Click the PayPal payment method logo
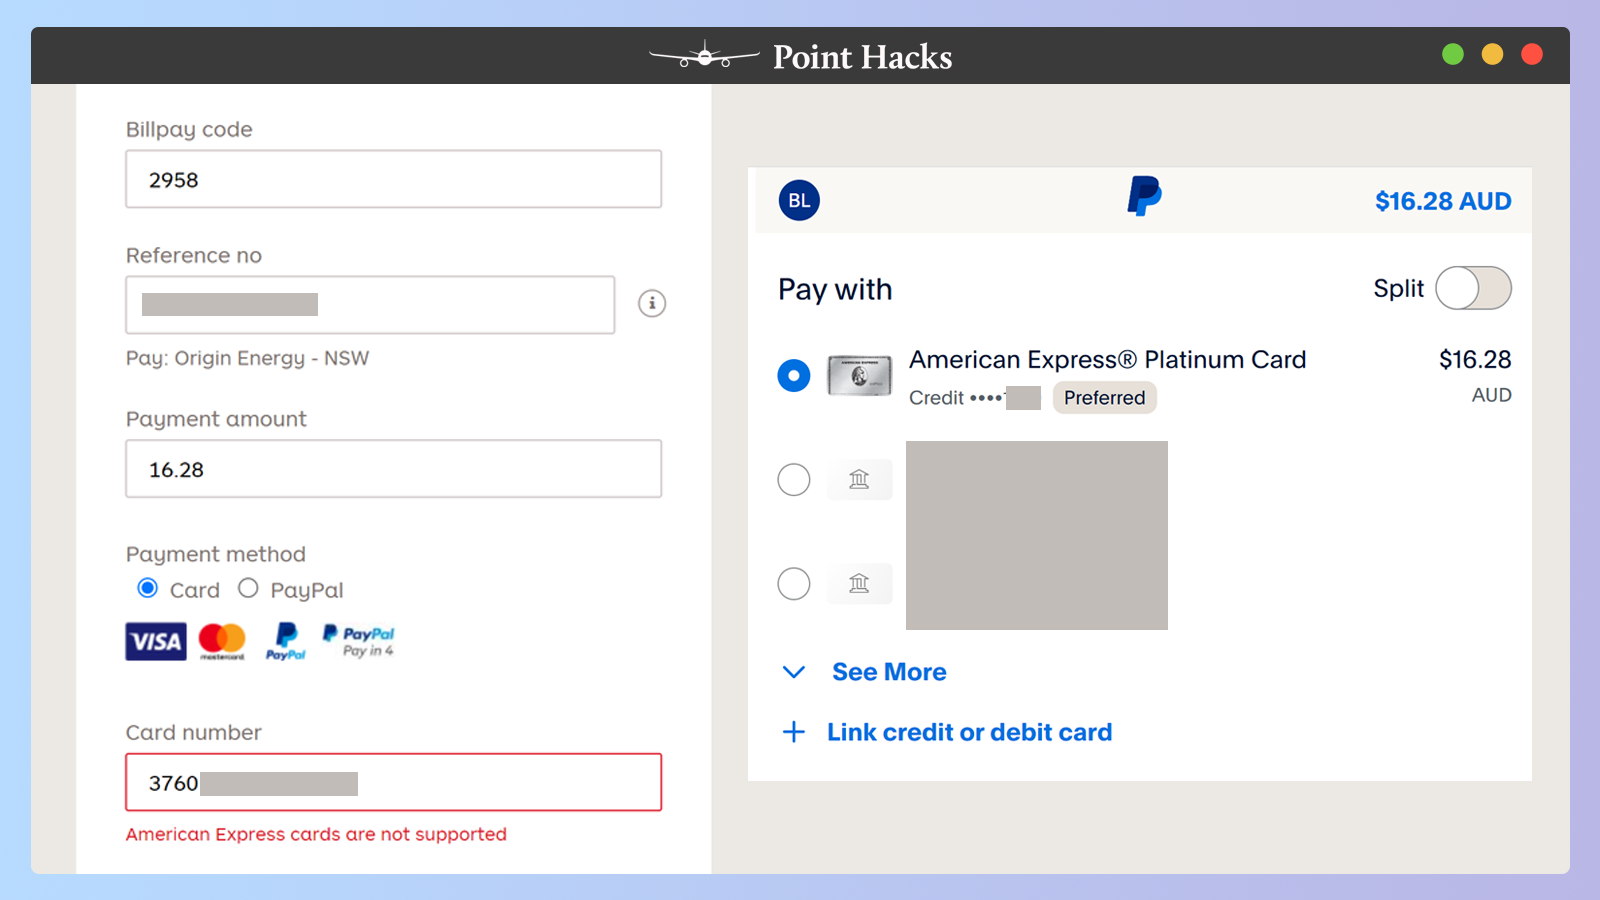Screen dimensions: 1600x900 [x=286, y=641]
